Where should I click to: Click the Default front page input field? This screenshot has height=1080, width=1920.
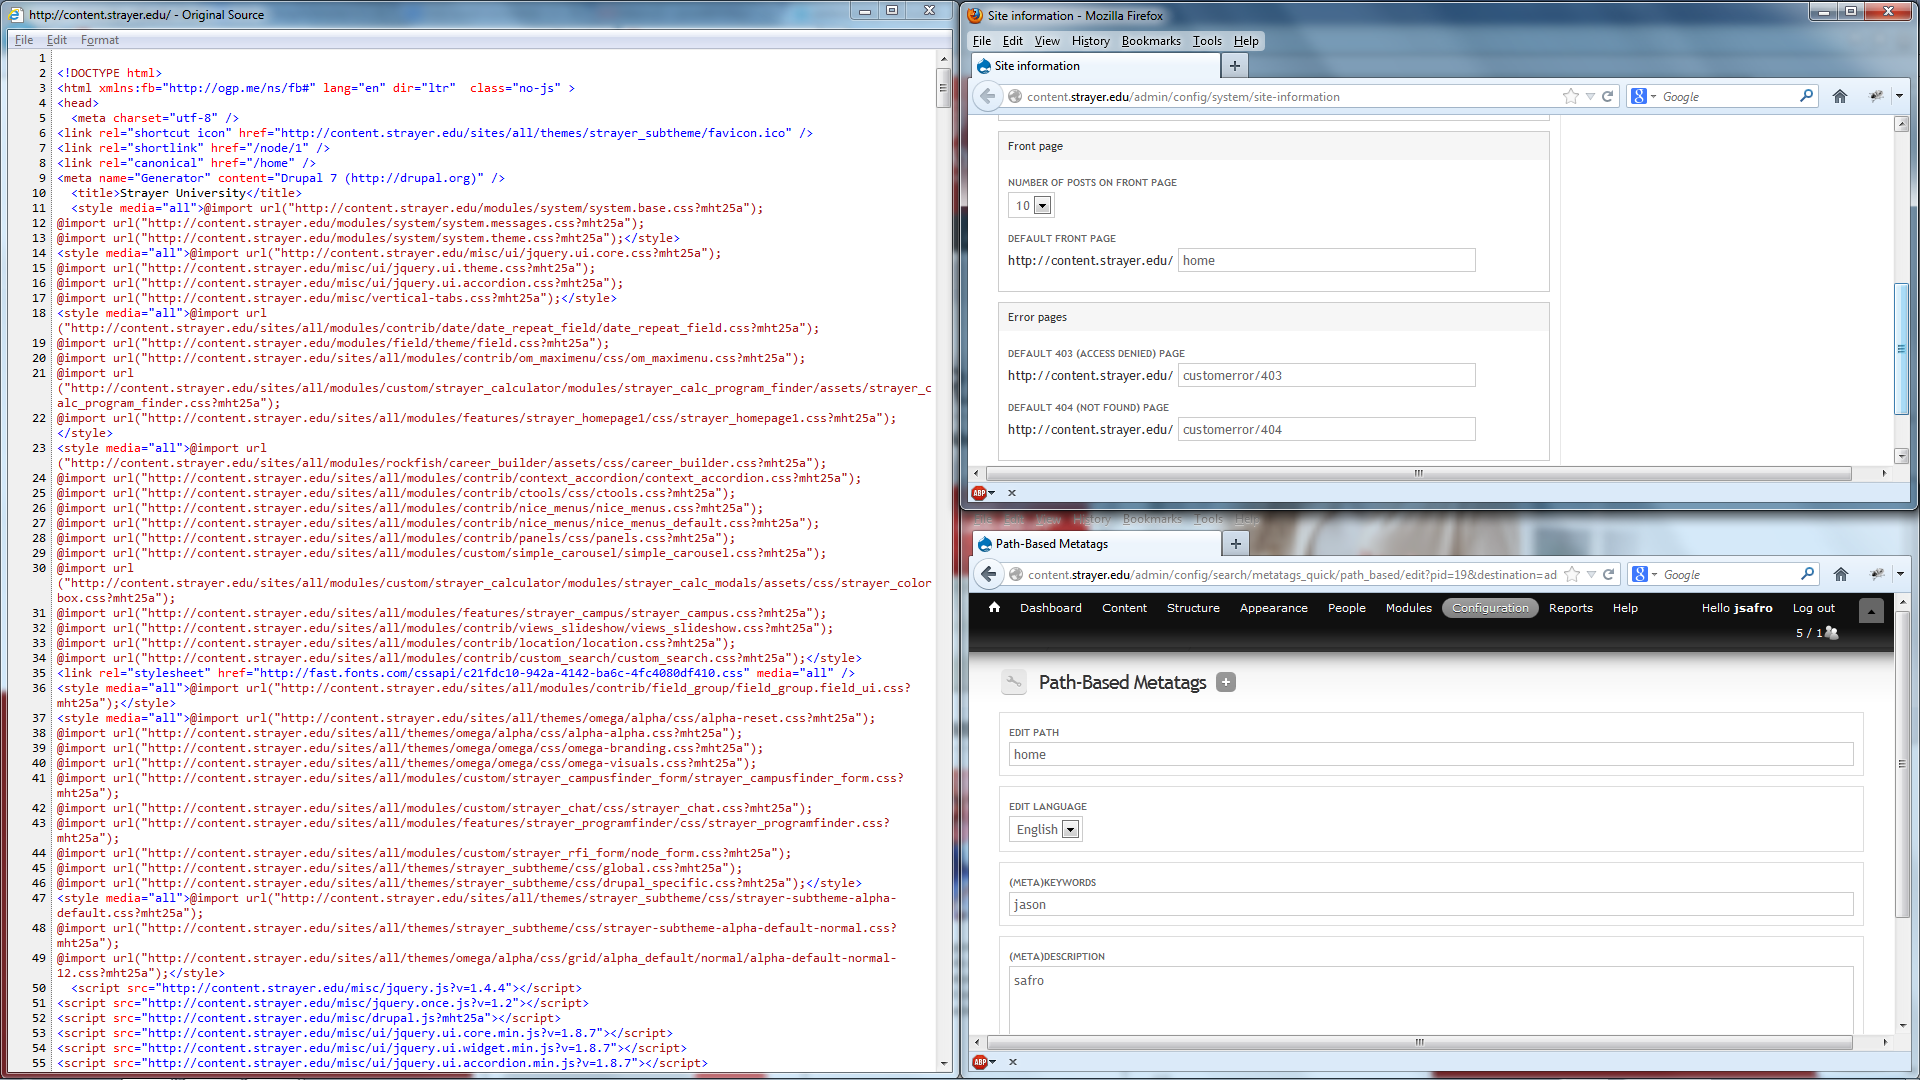[x=1326, y=260]
